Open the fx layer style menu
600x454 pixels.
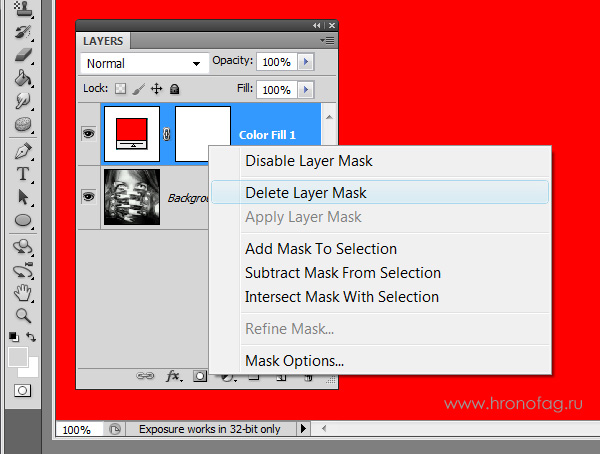174,376
